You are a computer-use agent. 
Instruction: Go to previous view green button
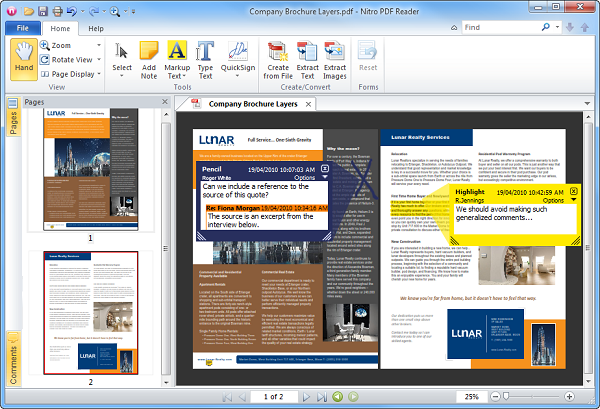(x=338, y=397)
